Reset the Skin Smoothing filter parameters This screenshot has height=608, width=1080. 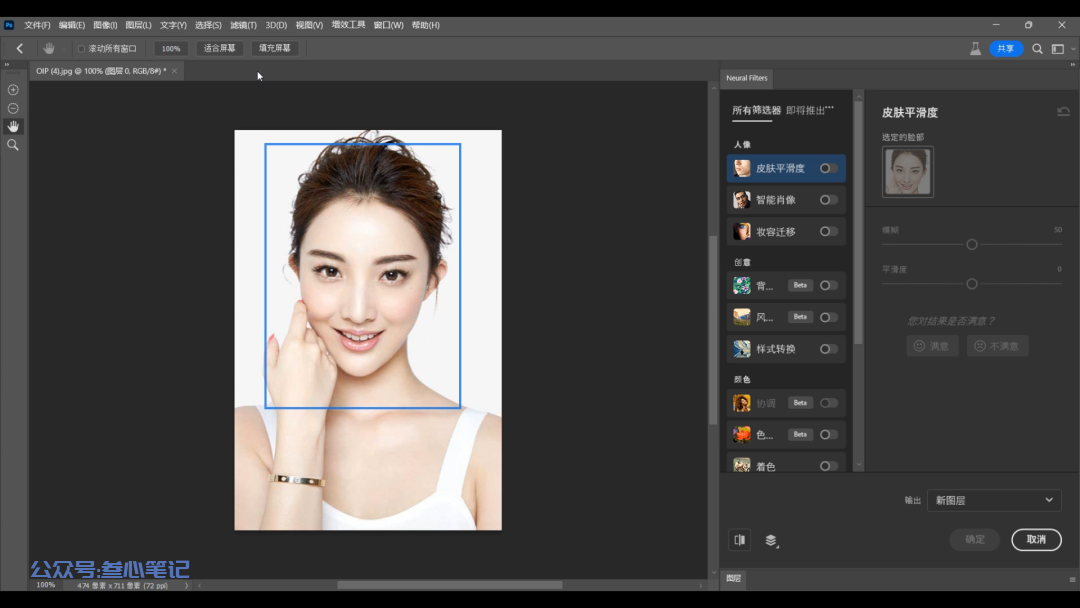pos(1063,112)
